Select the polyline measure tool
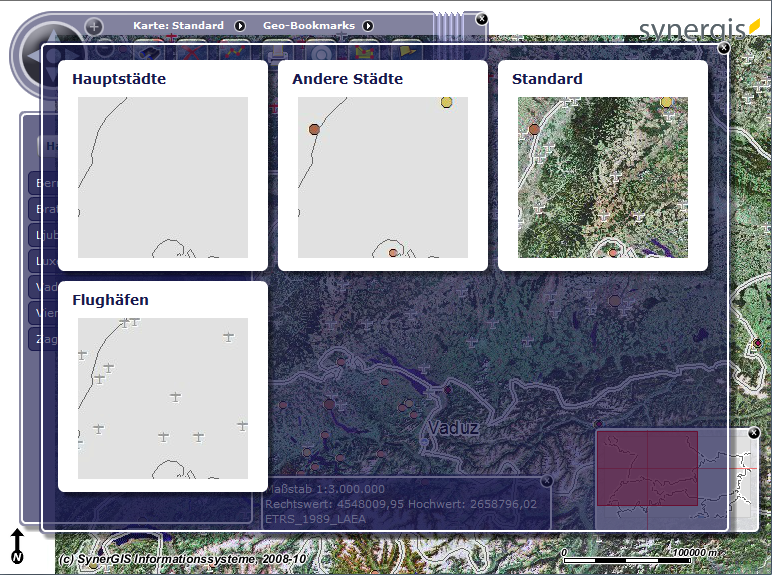The width and height of the screenshot is (772, 575). (235, 51)
